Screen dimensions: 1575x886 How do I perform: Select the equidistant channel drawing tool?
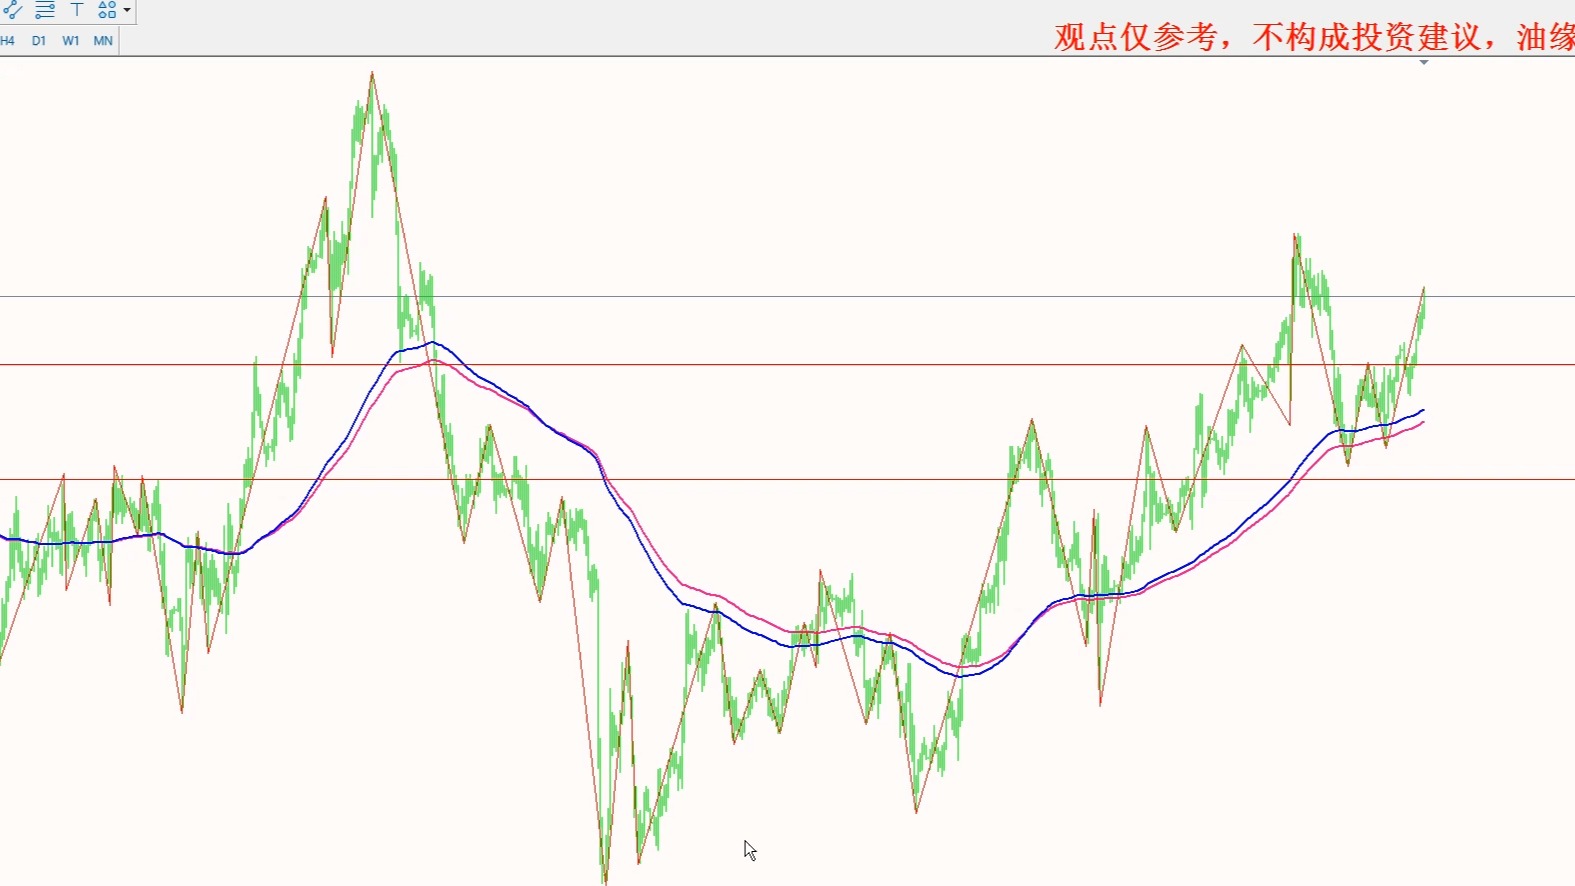11,10
